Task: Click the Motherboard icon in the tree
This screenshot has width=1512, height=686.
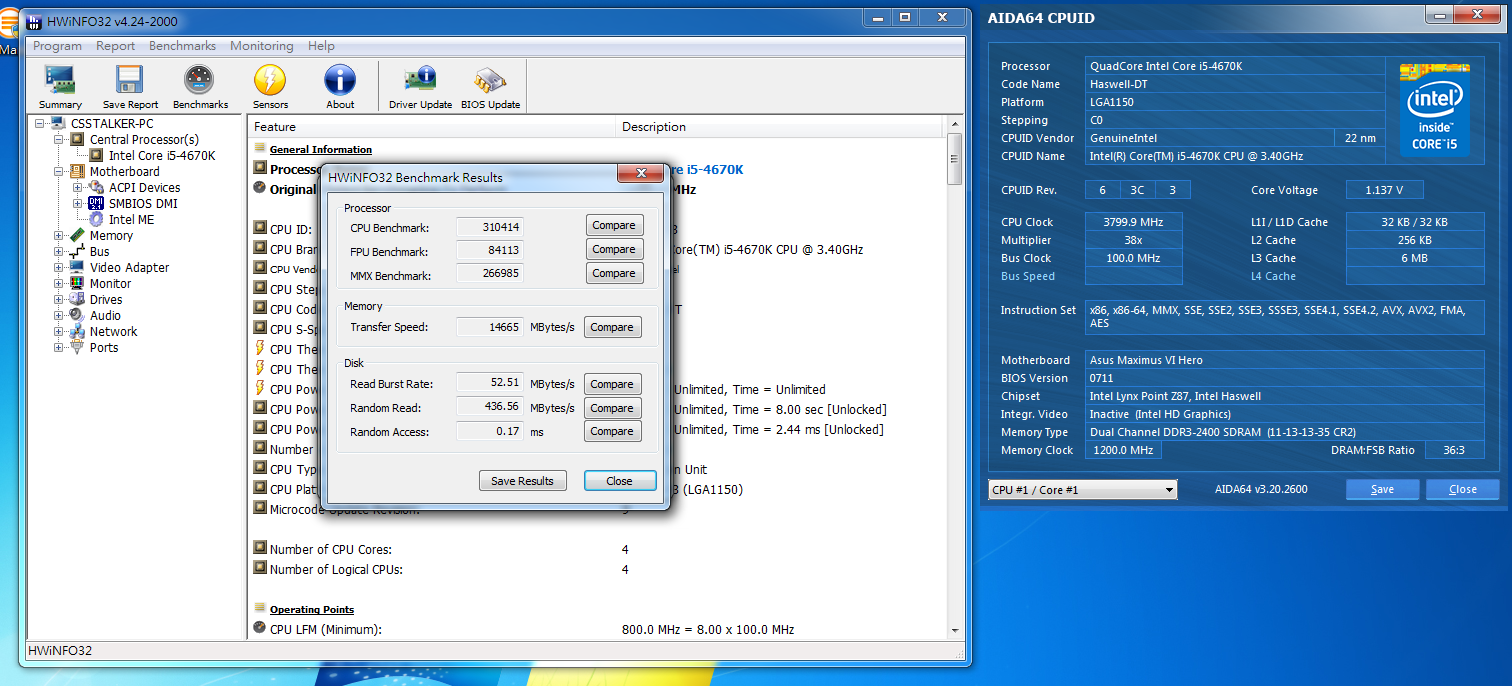Action: 77,171
